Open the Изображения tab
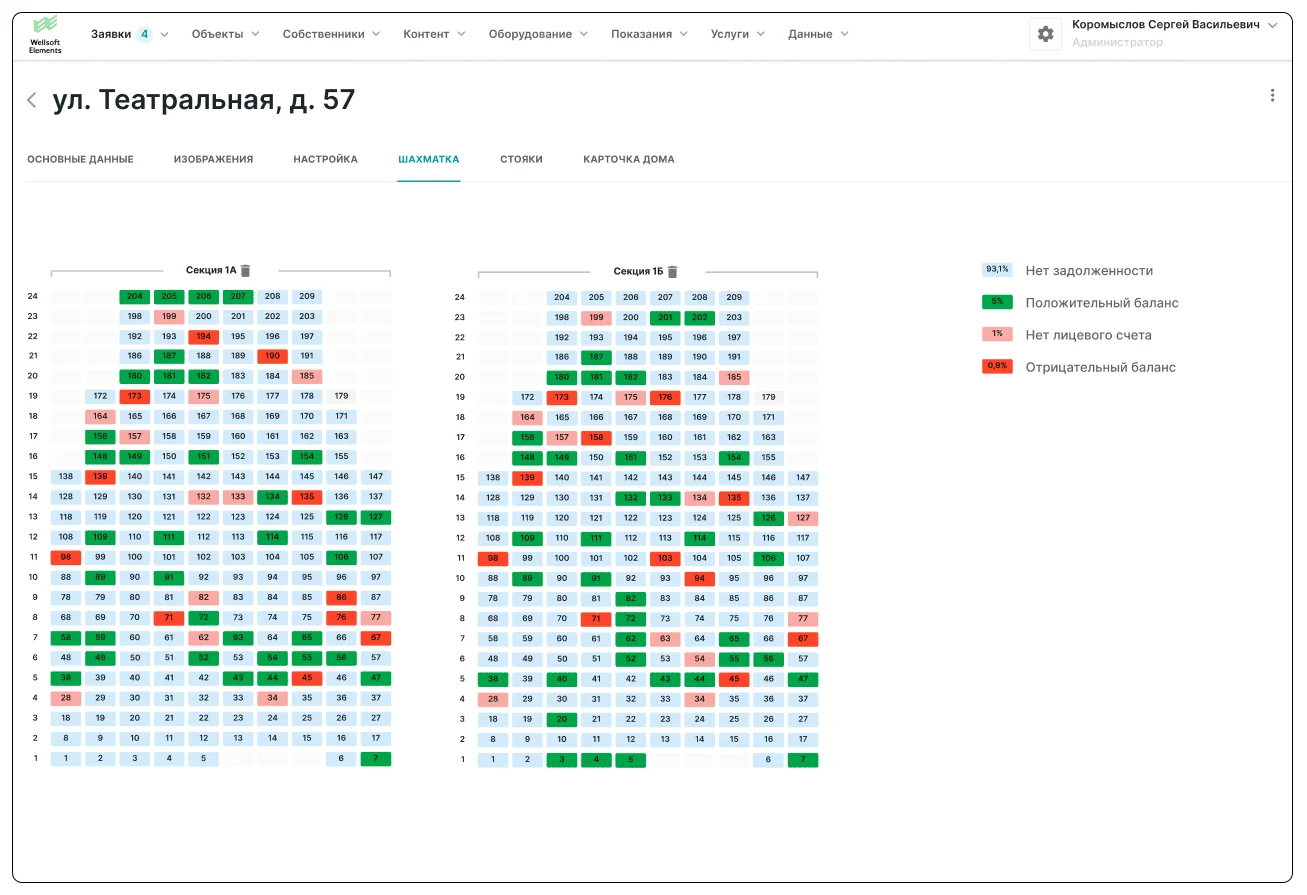Image resolution: width=1307 pixels, height=895 pixels. point(213,159)
